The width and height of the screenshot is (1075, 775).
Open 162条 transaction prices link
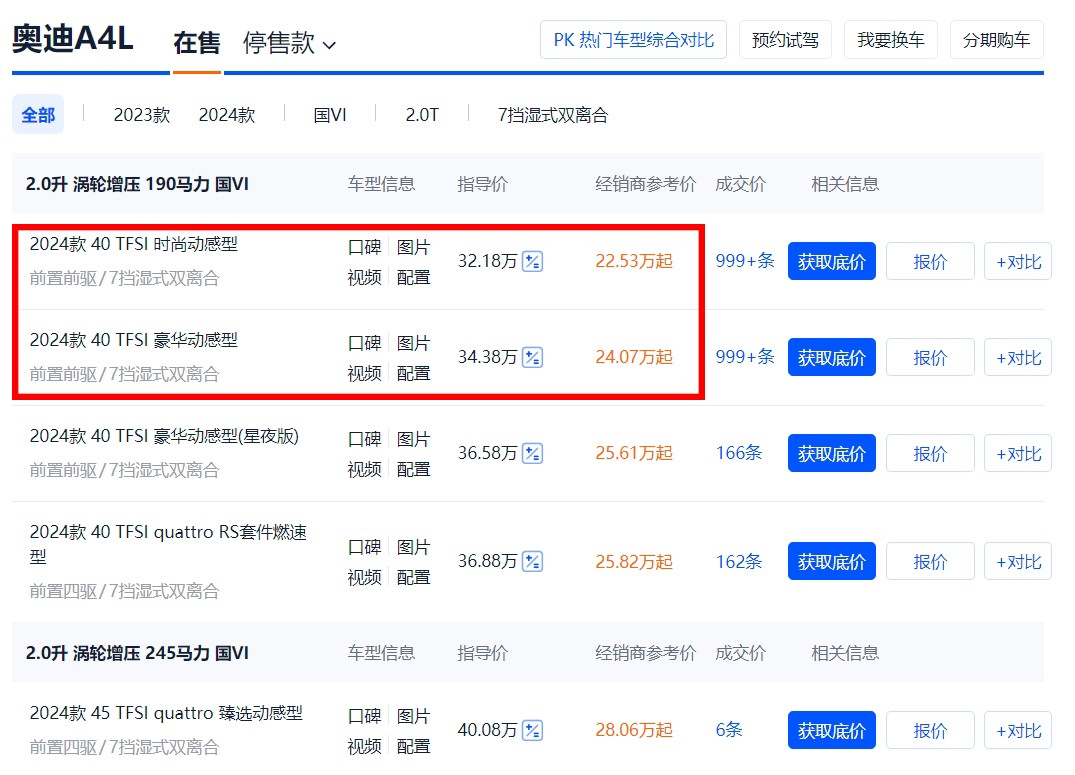(739, 561)
